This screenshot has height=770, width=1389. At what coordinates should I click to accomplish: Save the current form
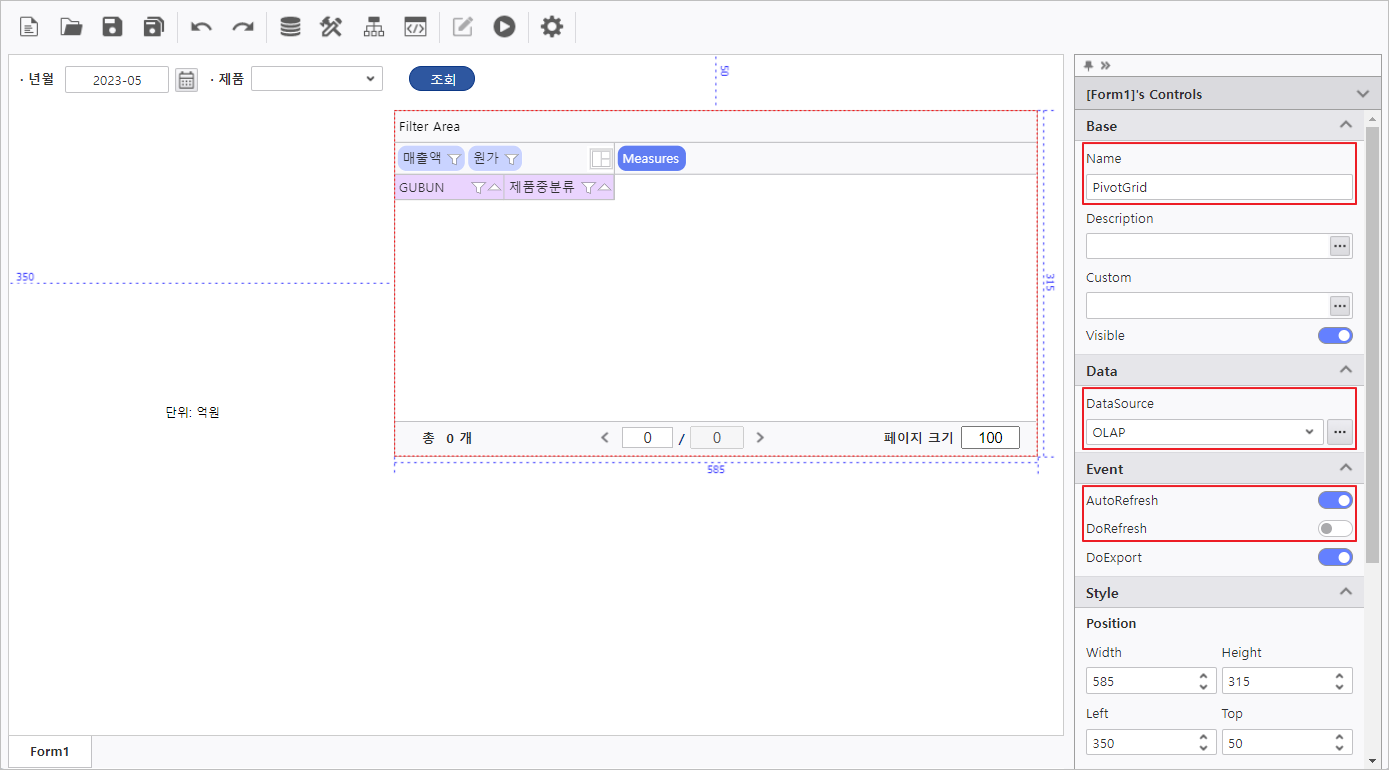pos(112,27)
